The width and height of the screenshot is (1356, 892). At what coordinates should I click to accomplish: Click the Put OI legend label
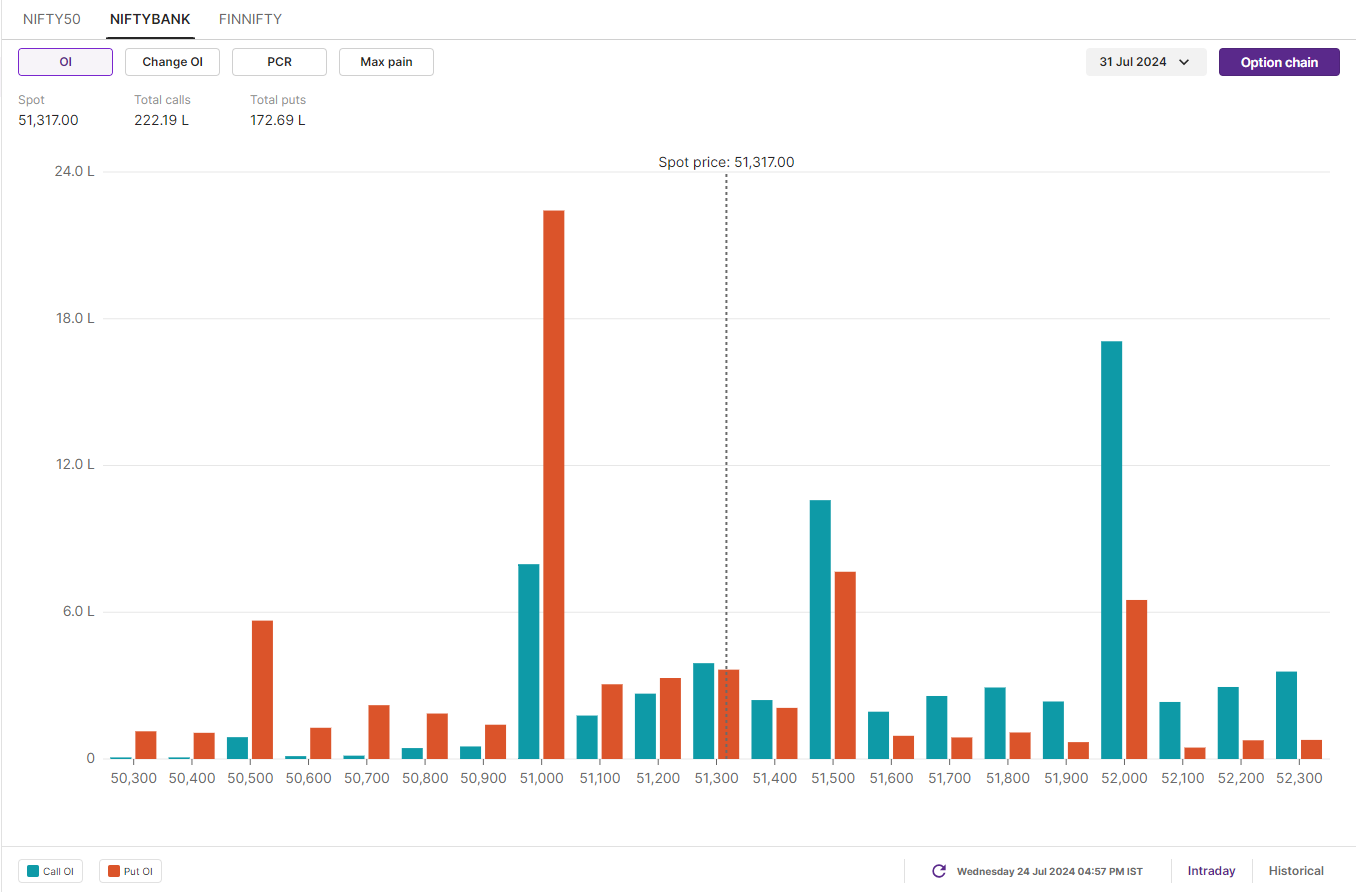pos(138,872)
